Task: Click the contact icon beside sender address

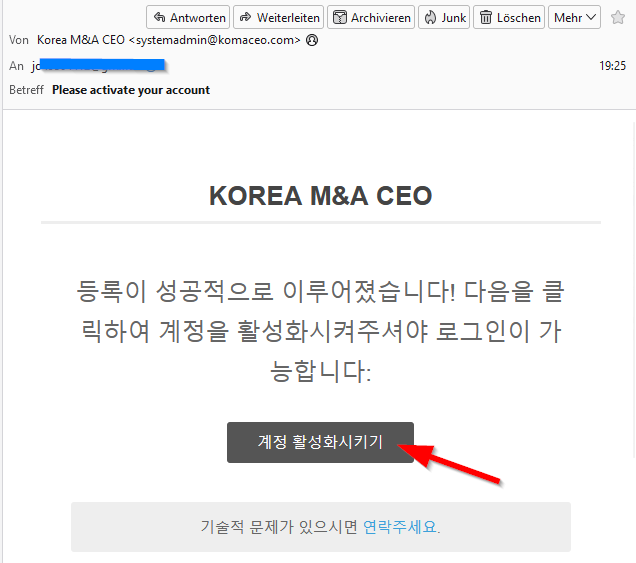Action: coord(312,41)
